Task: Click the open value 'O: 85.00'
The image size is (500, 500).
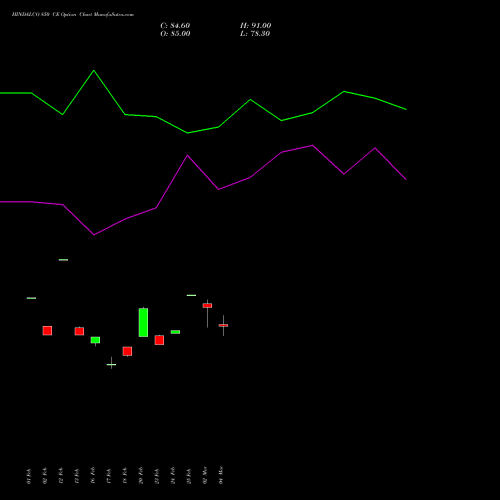Action: click(x=175, y=34)
